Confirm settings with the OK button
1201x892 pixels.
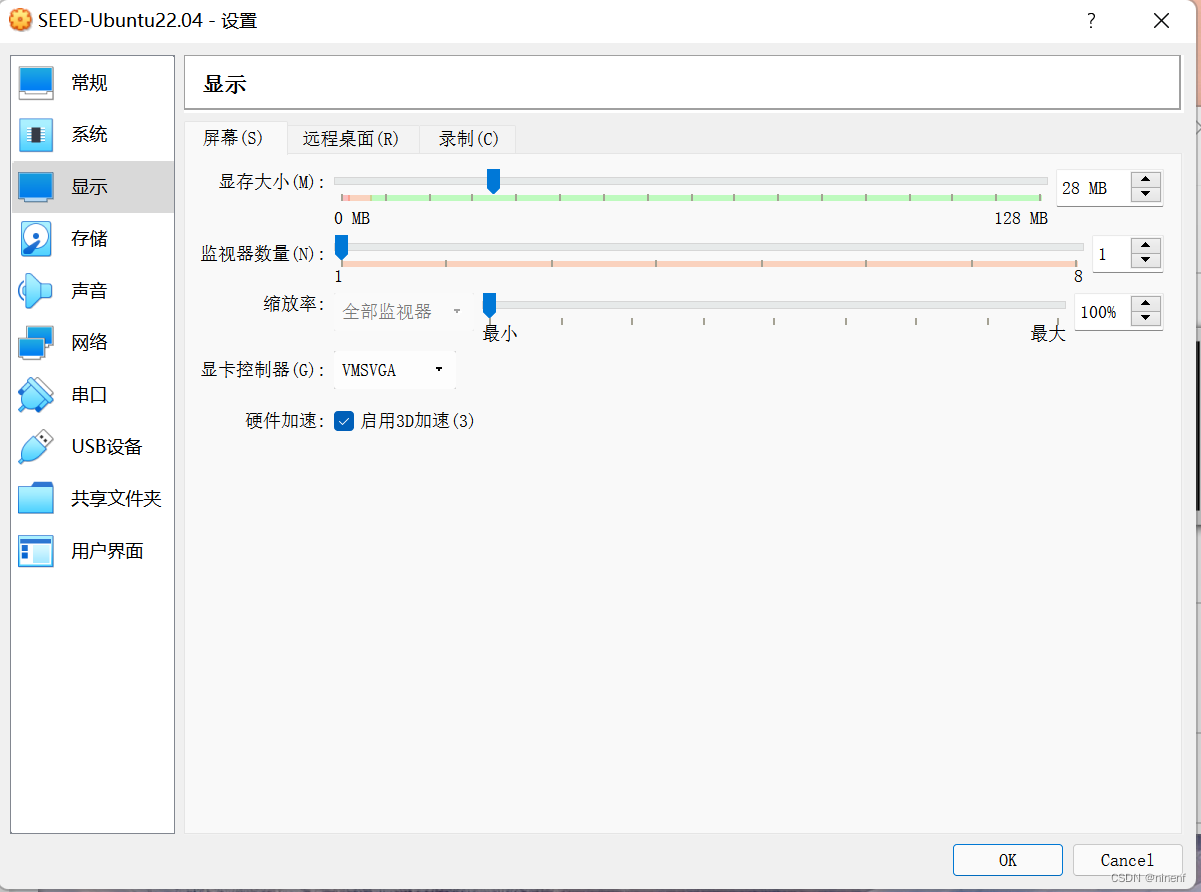pos(1008,860)
